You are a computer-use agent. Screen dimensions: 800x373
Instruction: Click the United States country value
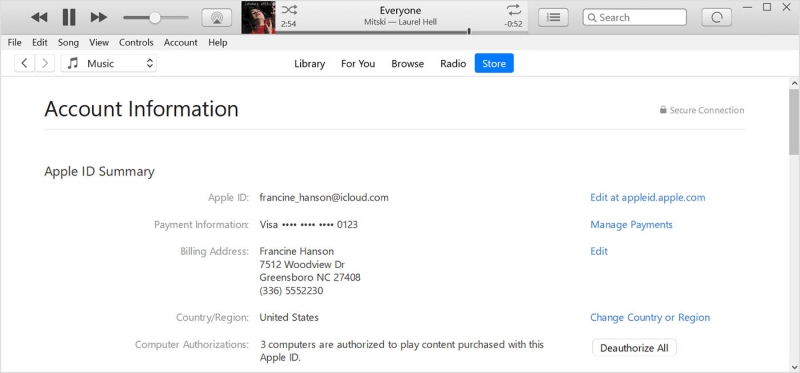(289, 317)
